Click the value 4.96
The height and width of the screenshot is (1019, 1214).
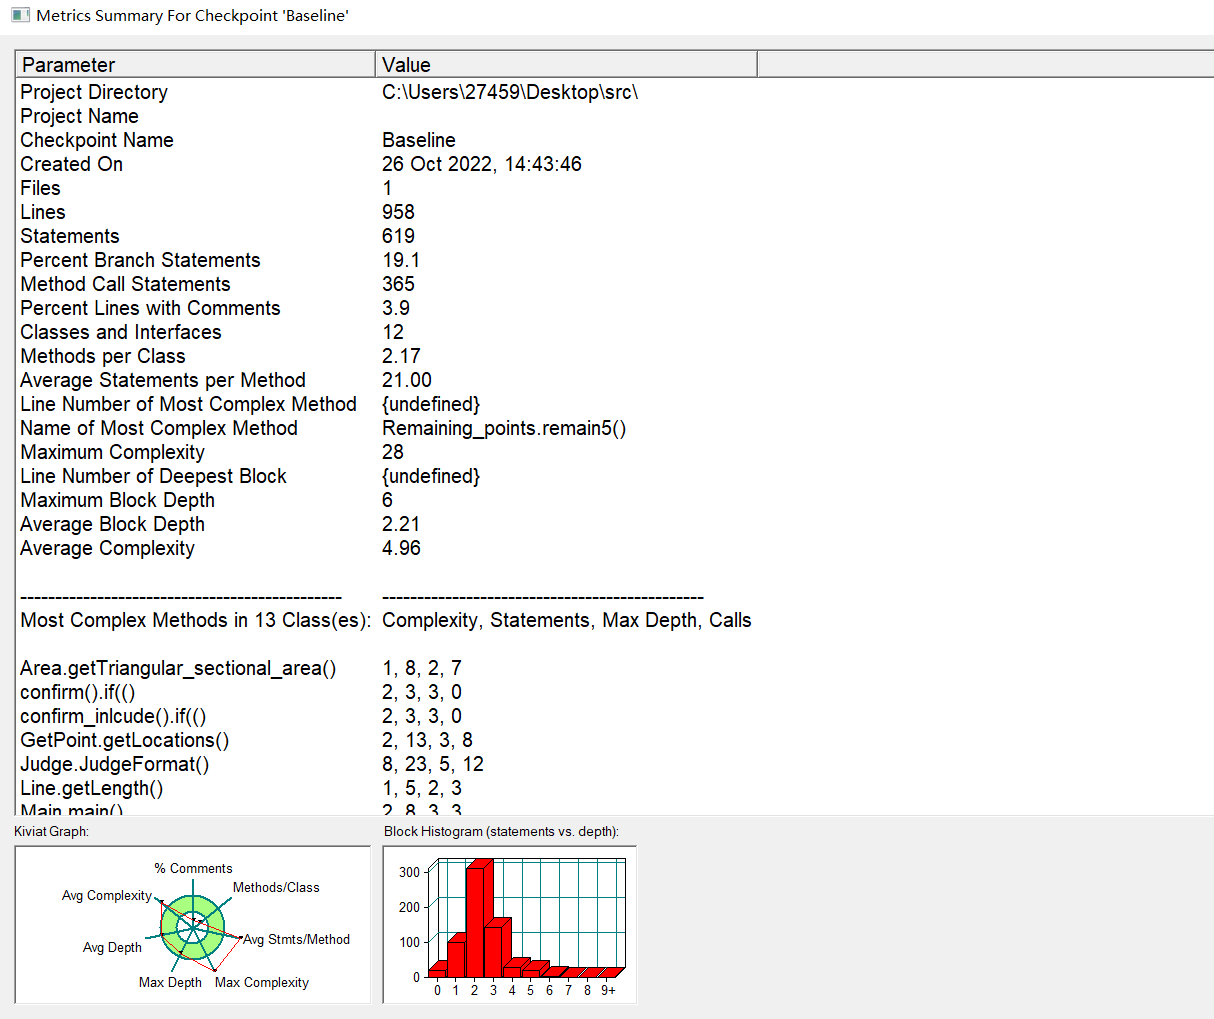coord(401,548)
